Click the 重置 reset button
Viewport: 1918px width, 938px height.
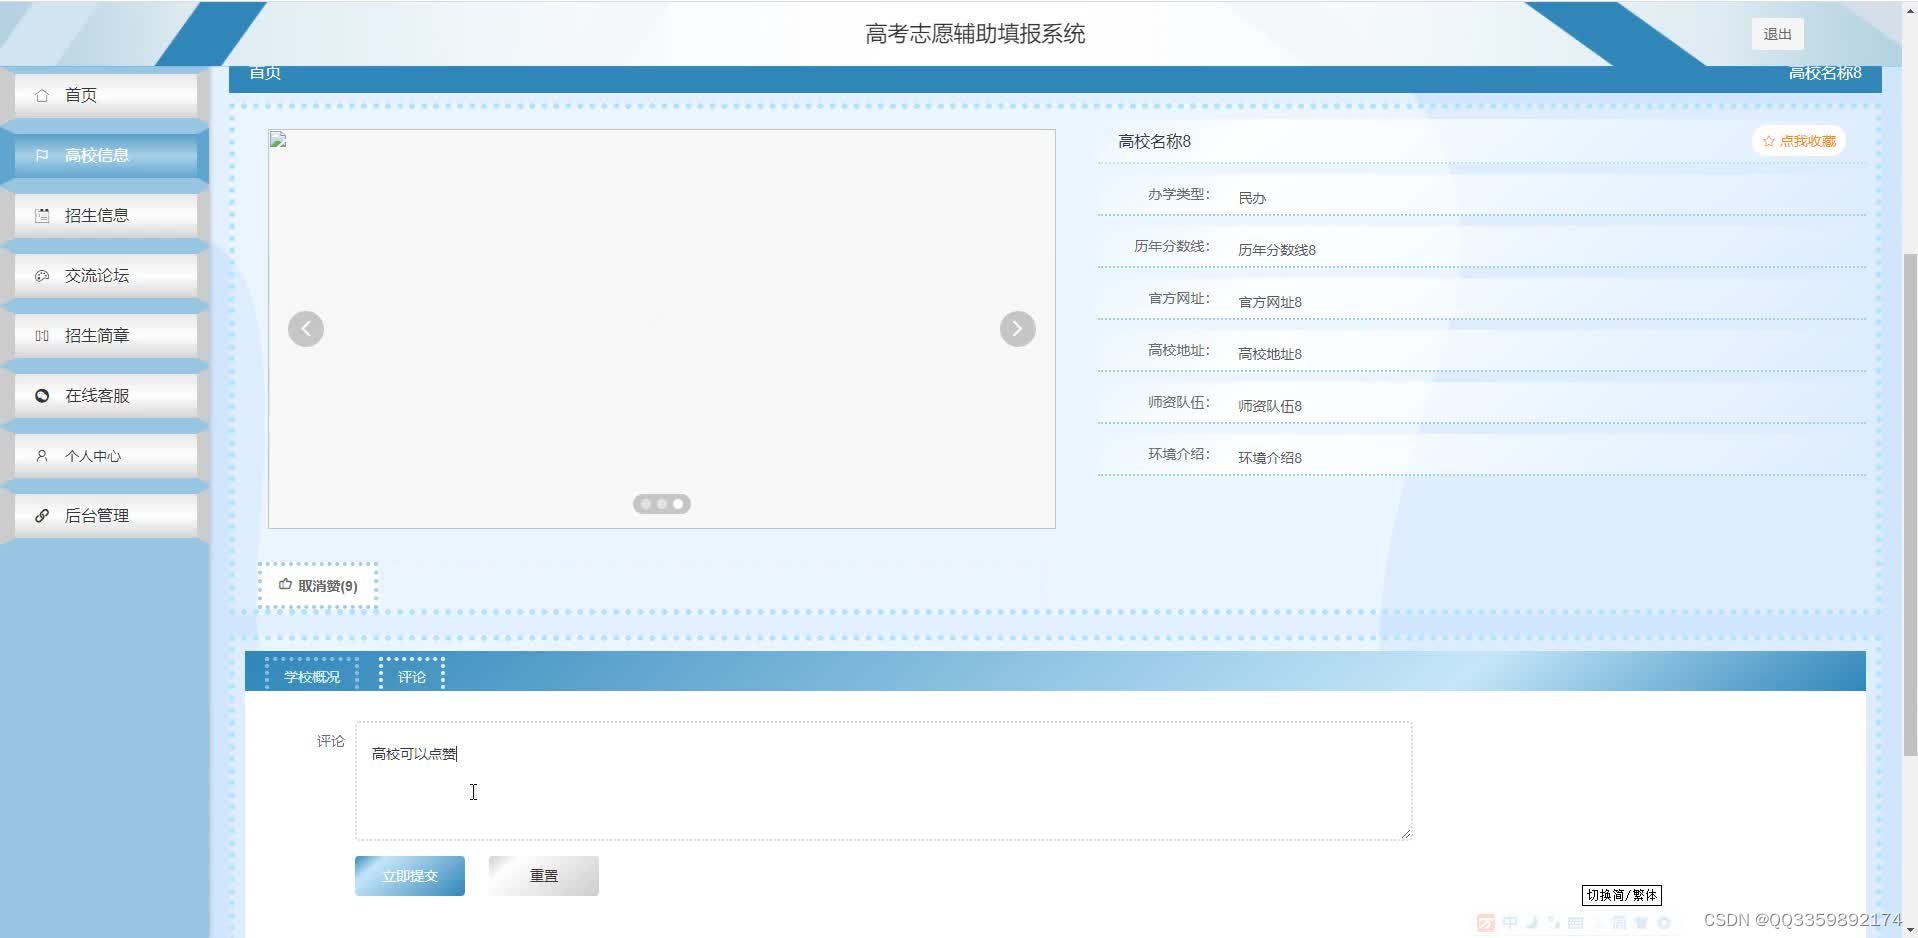[x=544, y=876]
